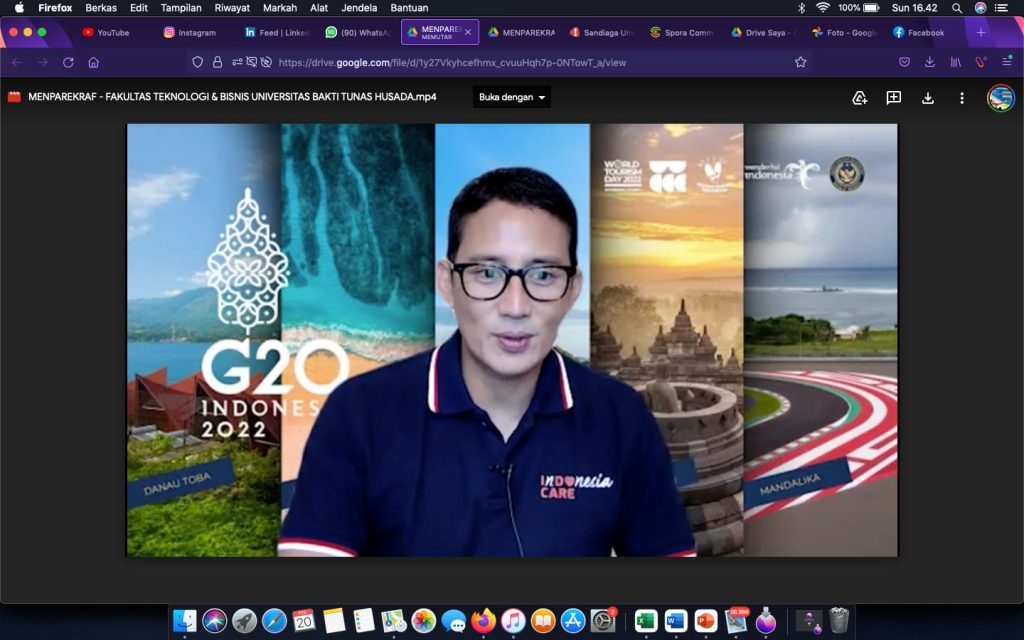This screenshot has width=1024, height=640.
Task: Open the Google account avatar
Action: point(1000,98)
